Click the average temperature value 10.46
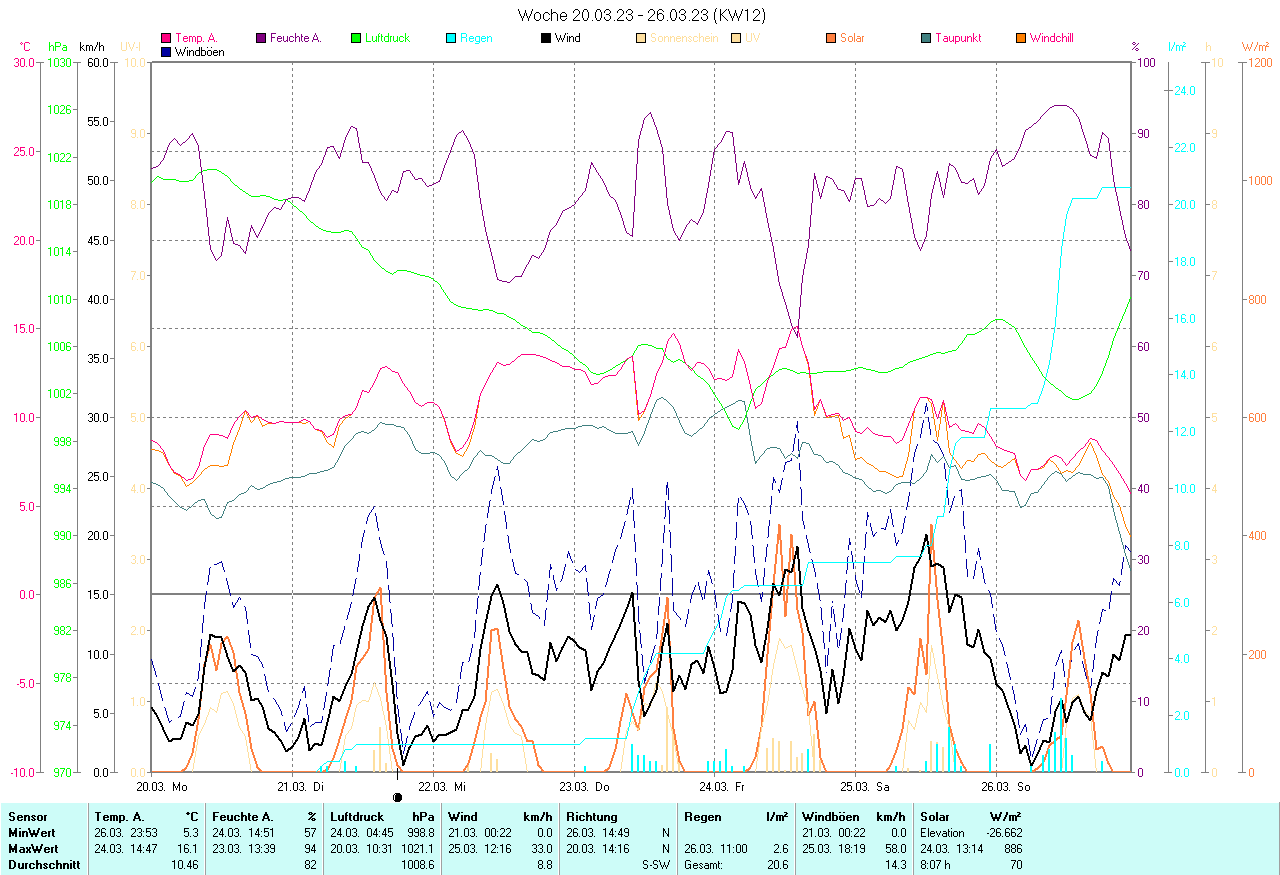The width and height of the screenshot is (1280, 875). coord(185,865)
